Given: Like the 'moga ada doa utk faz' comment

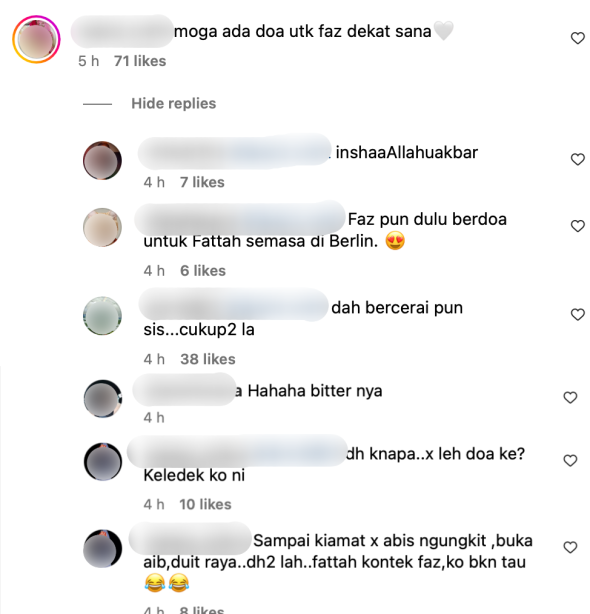Looking at the screenshot, I should (577, 38).
